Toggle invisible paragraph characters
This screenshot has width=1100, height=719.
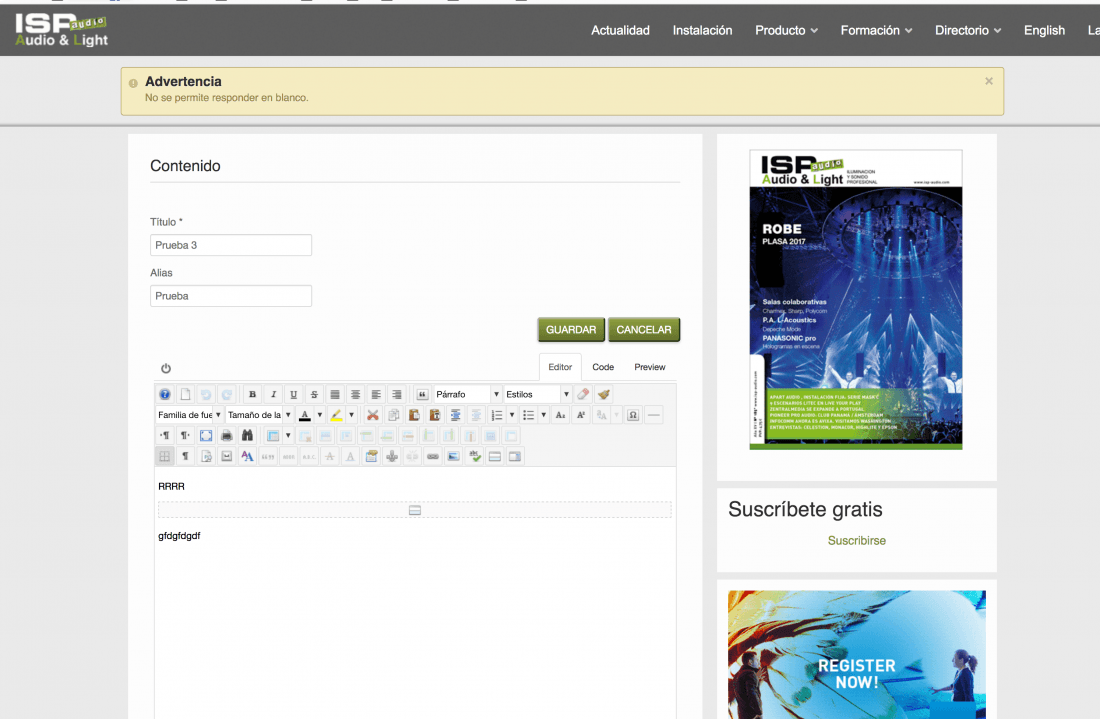coord(185,456)
